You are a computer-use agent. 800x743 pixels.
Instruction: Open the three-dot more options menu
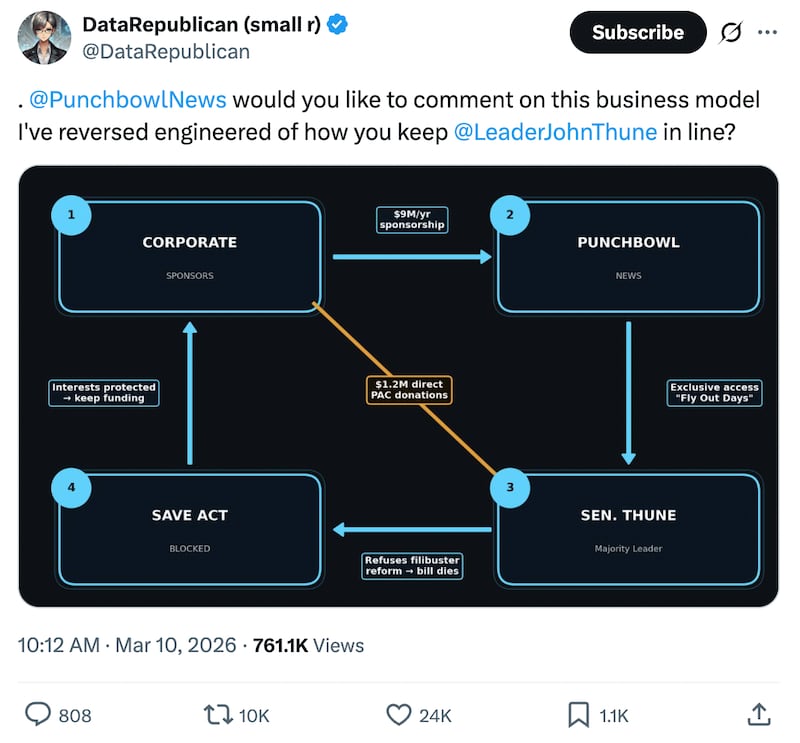pos(767,32)
